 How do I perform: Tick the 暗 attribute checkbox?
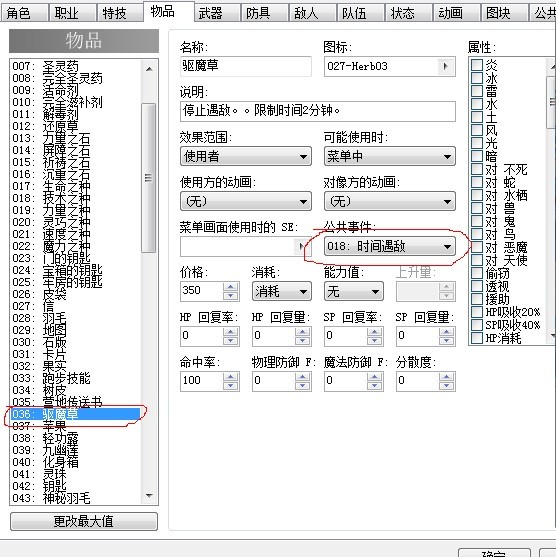(477, 156)
